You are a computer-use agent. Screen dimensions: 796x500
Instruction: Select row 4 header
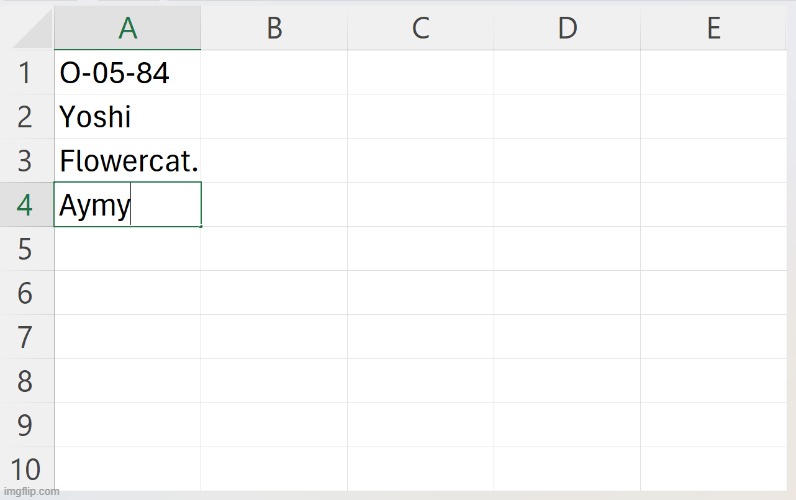coord(25,205)
